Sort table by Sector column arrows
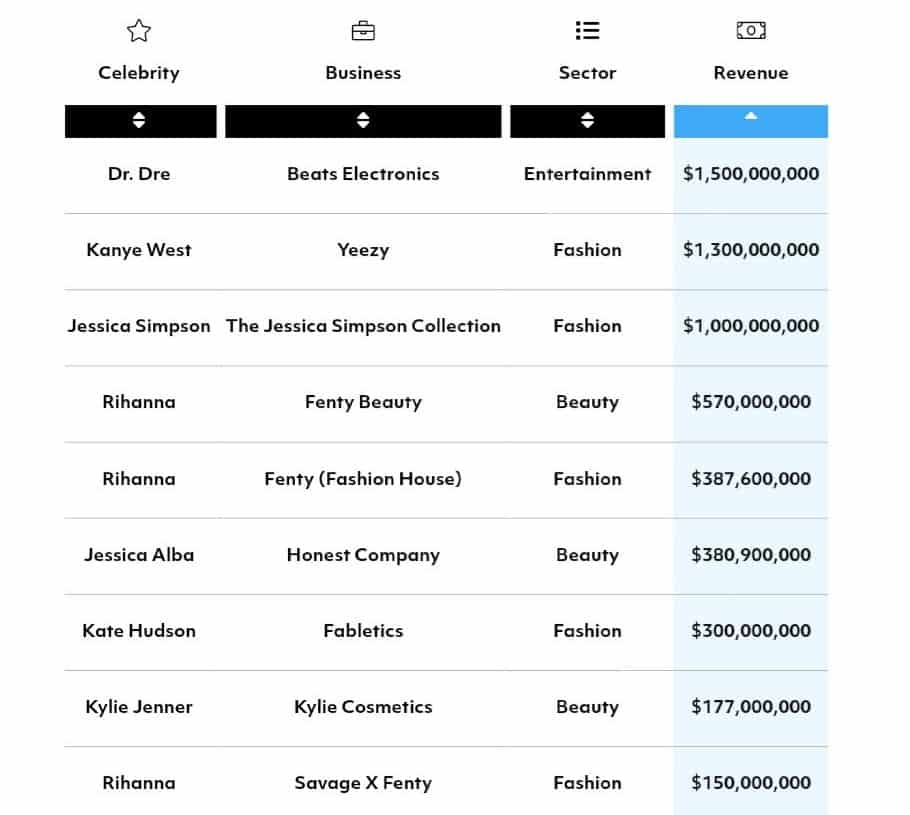This screenshot has height=815, width=910. (x=587, y=121)
